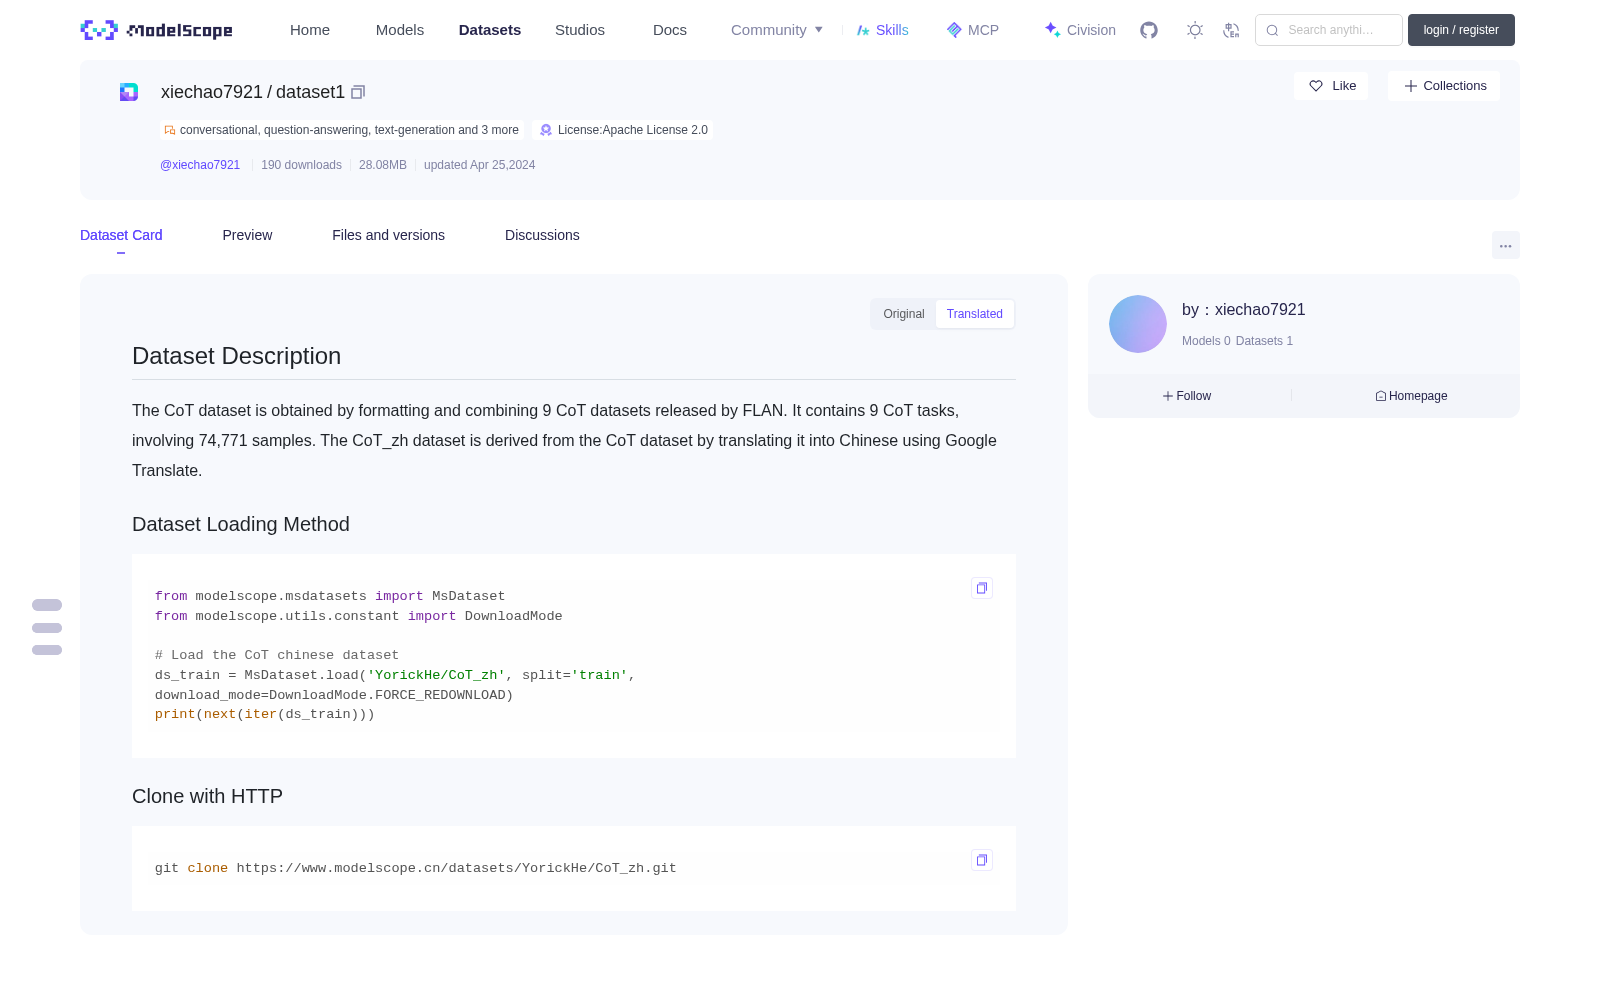The image size is (1600, 1000).
Task: Click the 'by：xiechao7921' author name
Action: [1244, 310]
